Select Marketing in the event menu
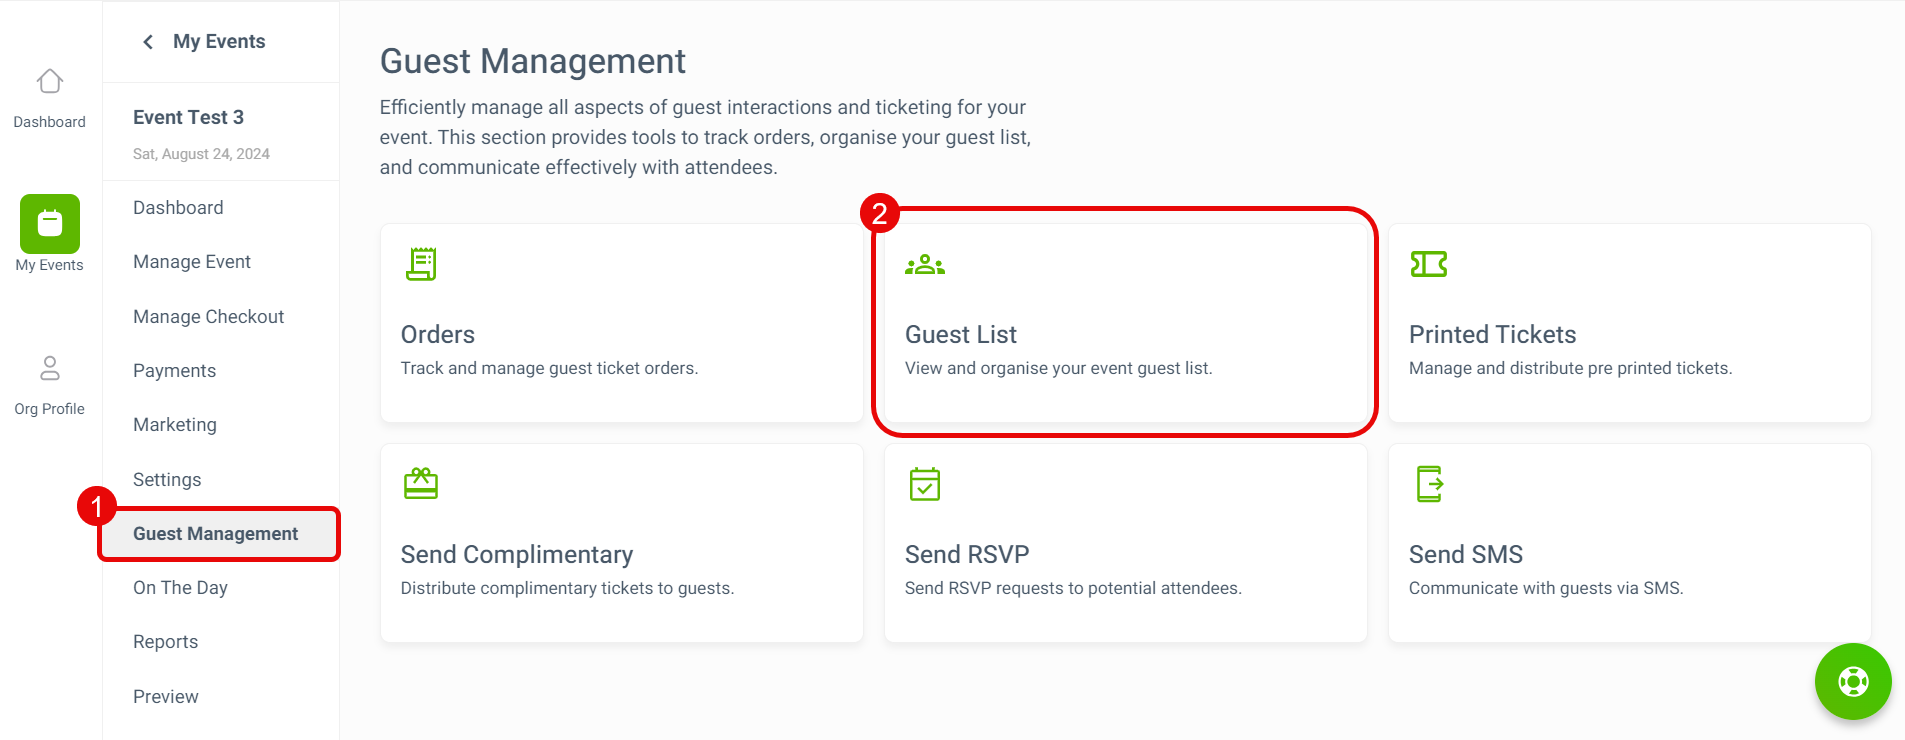 point(175,425)
